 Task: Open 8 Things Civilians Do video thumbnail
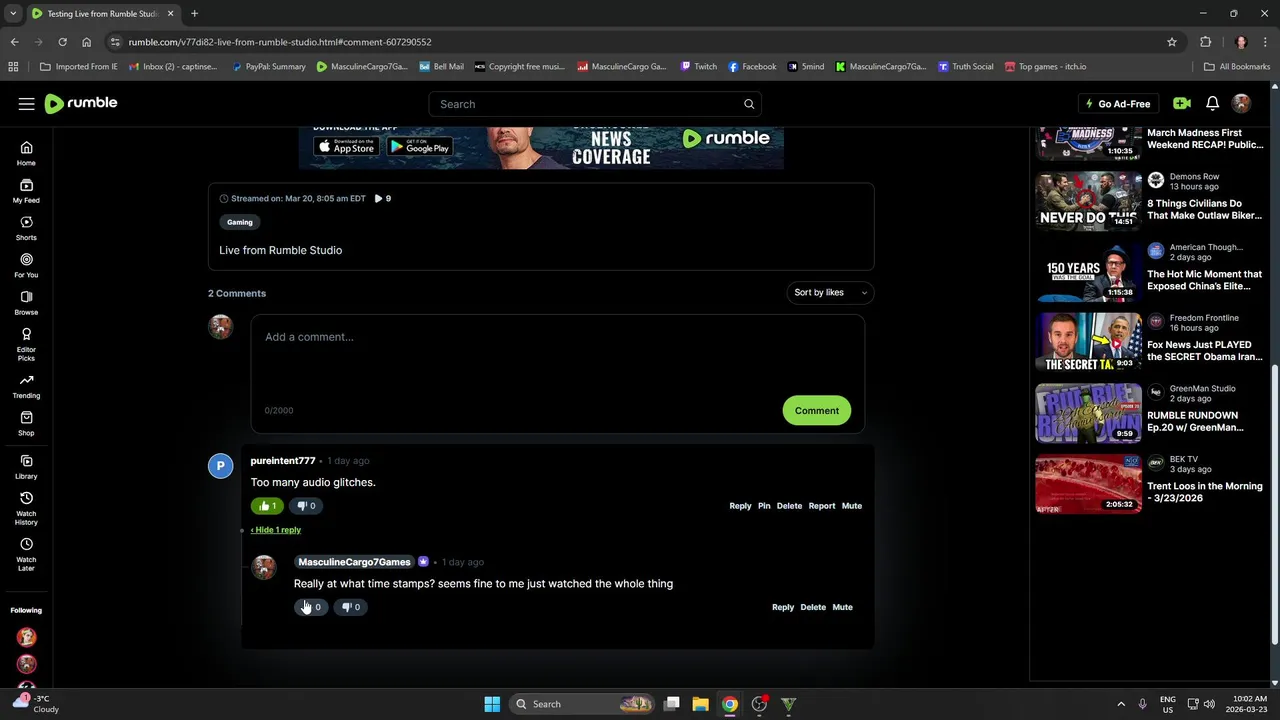point(1088,201)
